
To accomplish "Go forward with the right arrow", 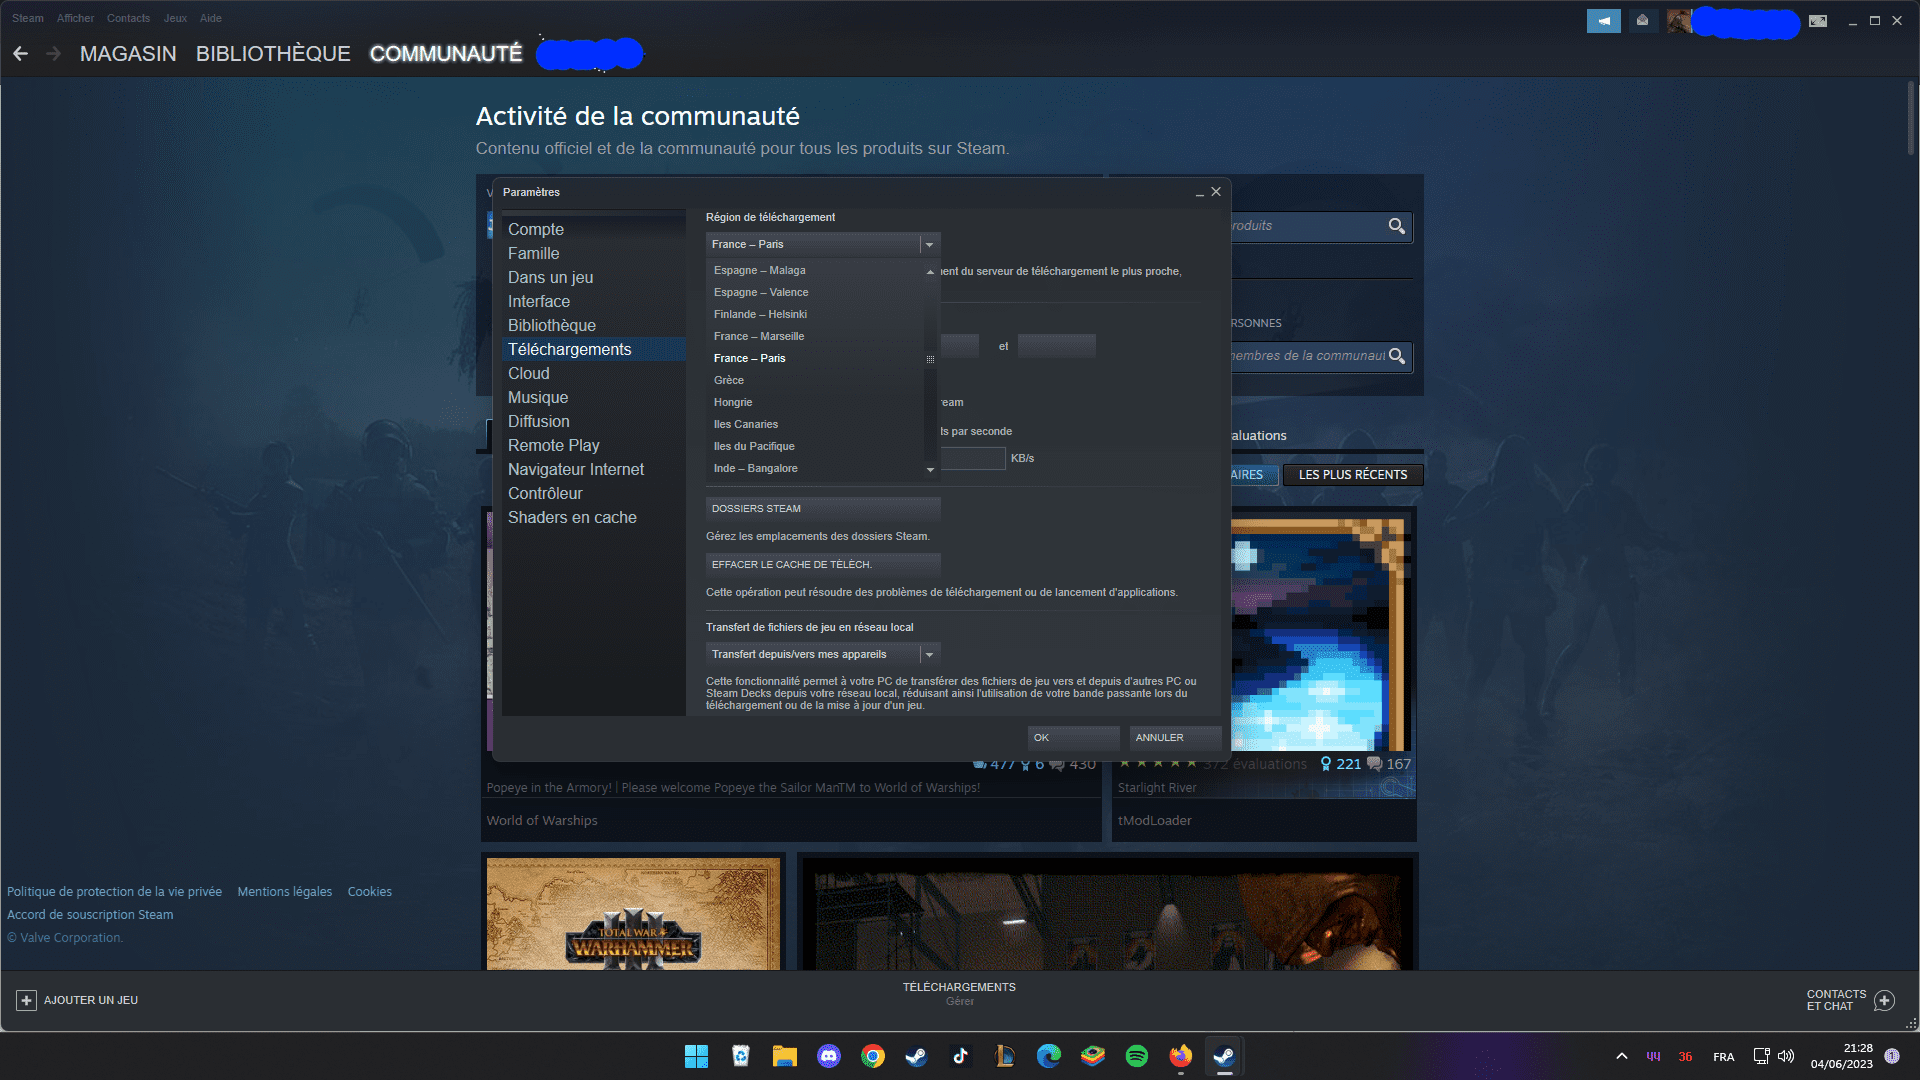I will (x=53, y=53).
